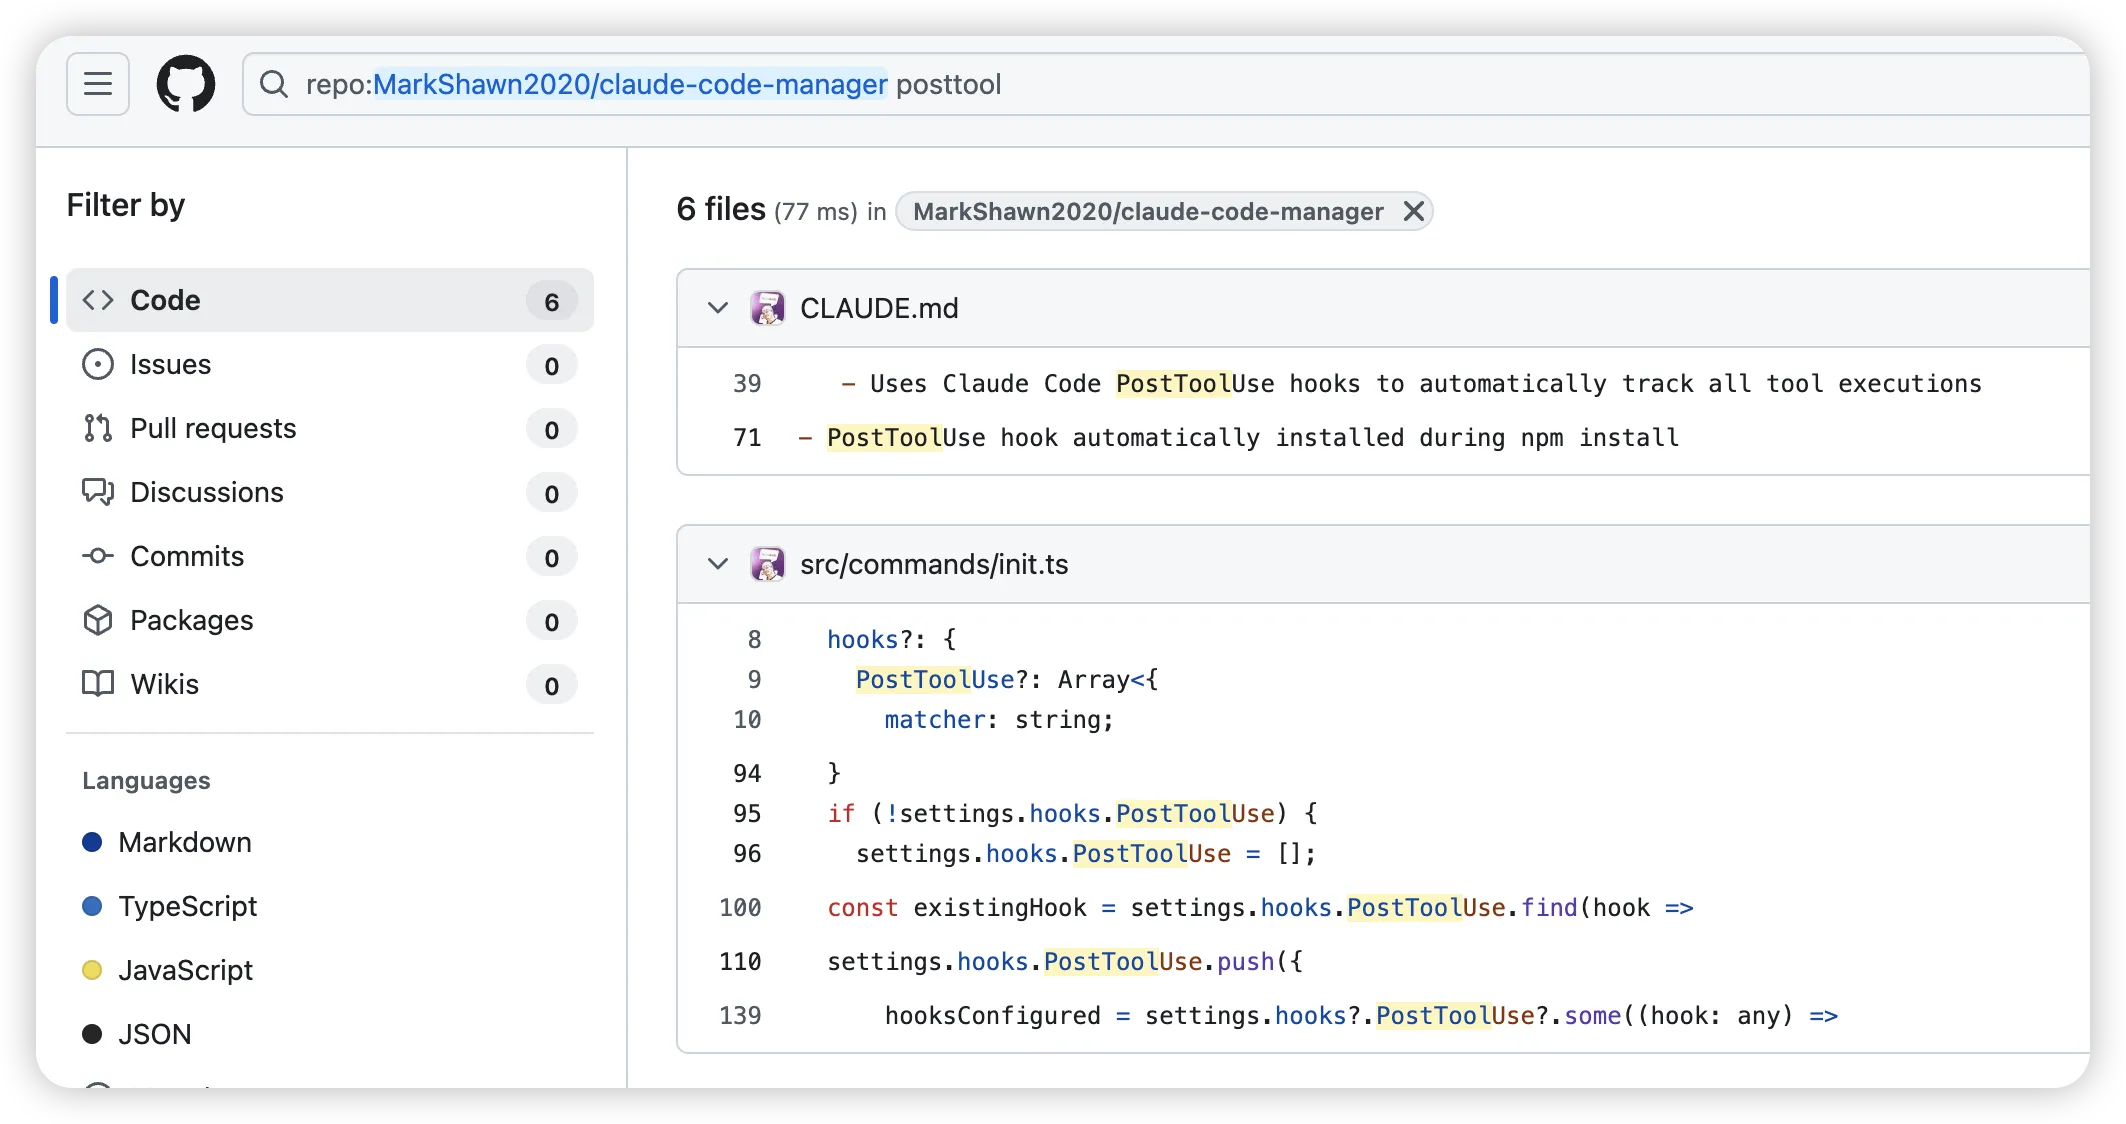Filter by JavaScript language
The width and height of the screenshot is (2126, 1124).
(167, 970)
